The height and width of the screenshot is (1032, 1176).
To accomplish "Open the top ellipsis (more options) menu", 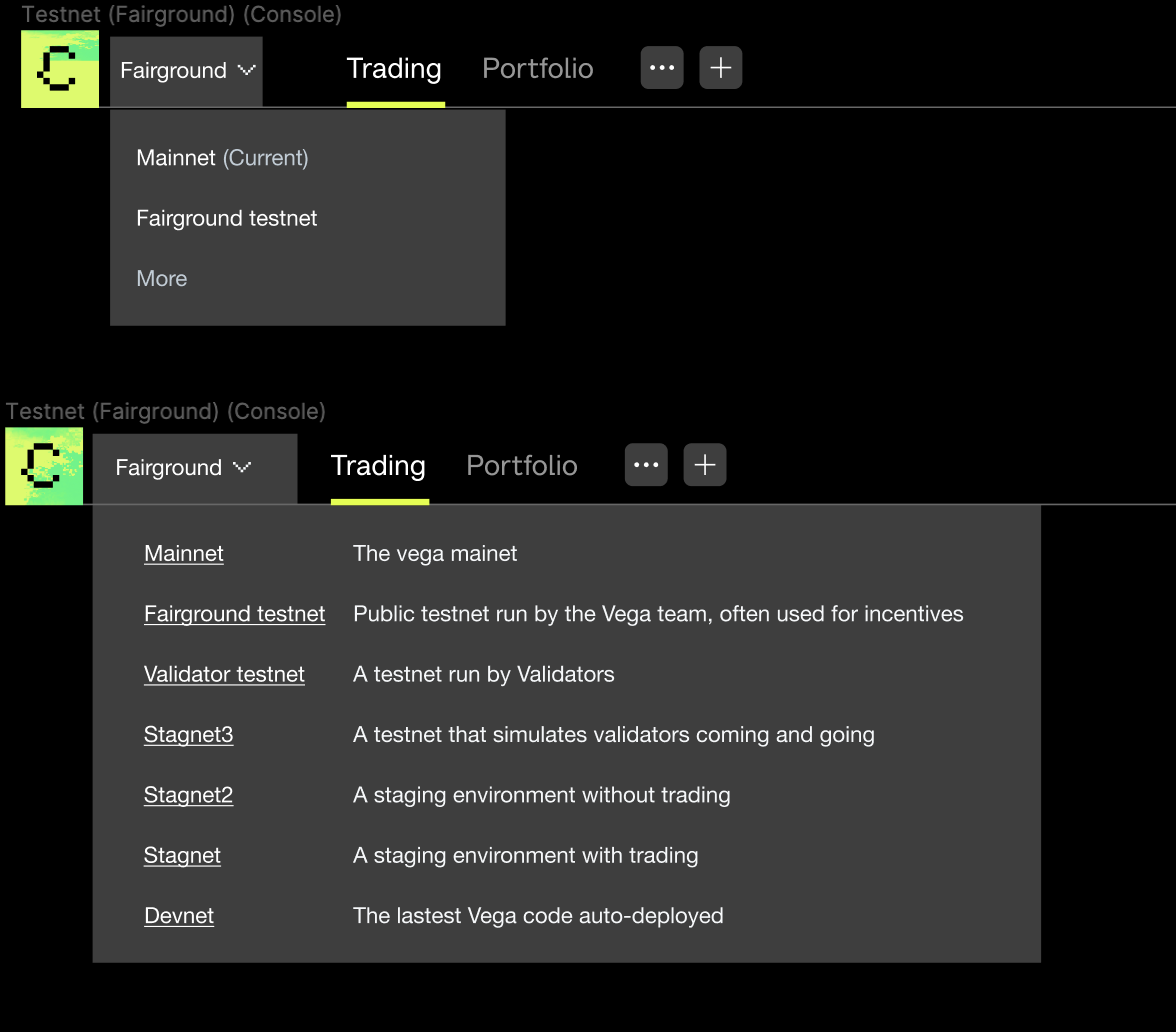I will 662,67.
